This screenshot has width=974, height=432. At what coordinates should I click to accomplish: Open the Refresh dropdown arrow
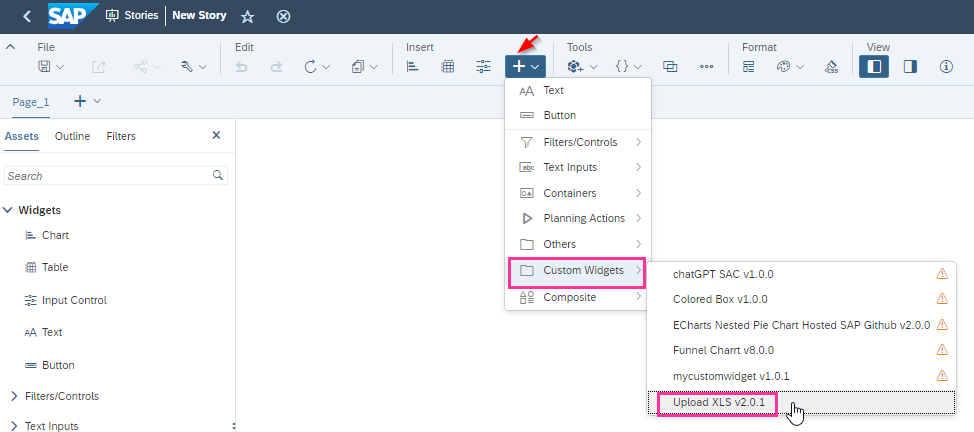(326, 67)
